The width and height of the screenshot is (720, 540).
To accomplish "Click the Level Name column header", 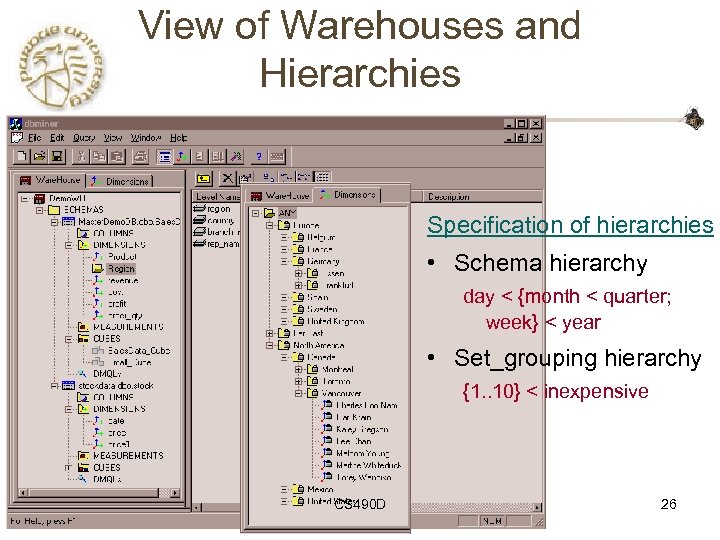I will (x=216, y=197).
